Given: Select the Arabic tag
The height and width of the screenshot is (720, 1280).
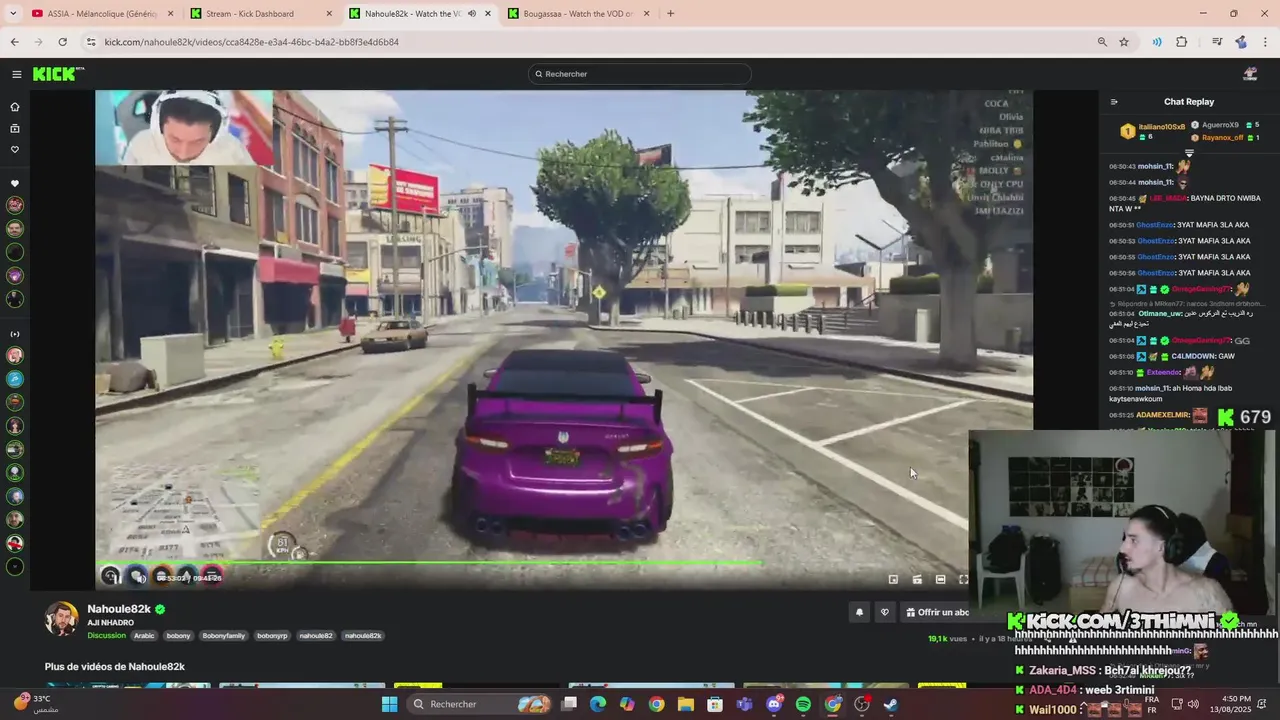Looking at the screenshot, I should pos(144,635).
